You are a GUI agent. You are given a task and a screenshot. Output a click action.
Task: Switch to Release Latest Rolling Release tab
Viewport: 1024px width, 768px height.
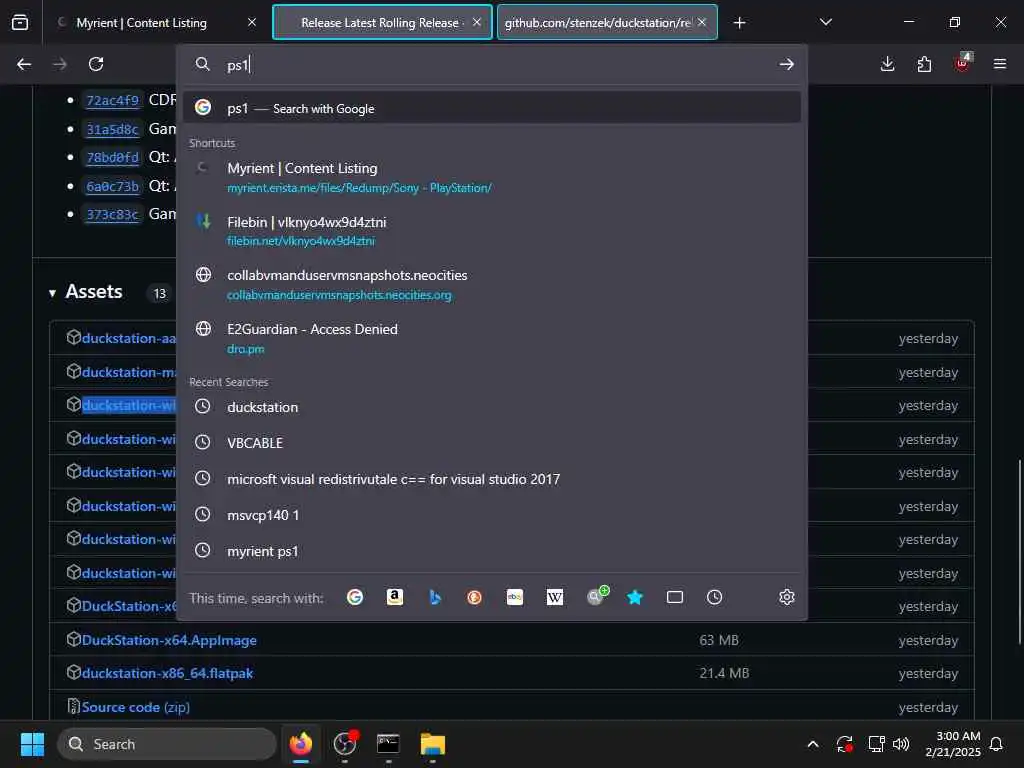382,22
